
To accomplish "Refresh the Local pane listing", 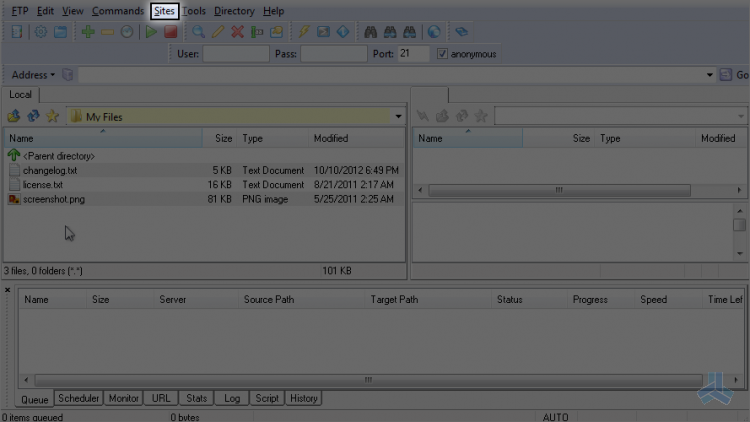I will (33, 116).
